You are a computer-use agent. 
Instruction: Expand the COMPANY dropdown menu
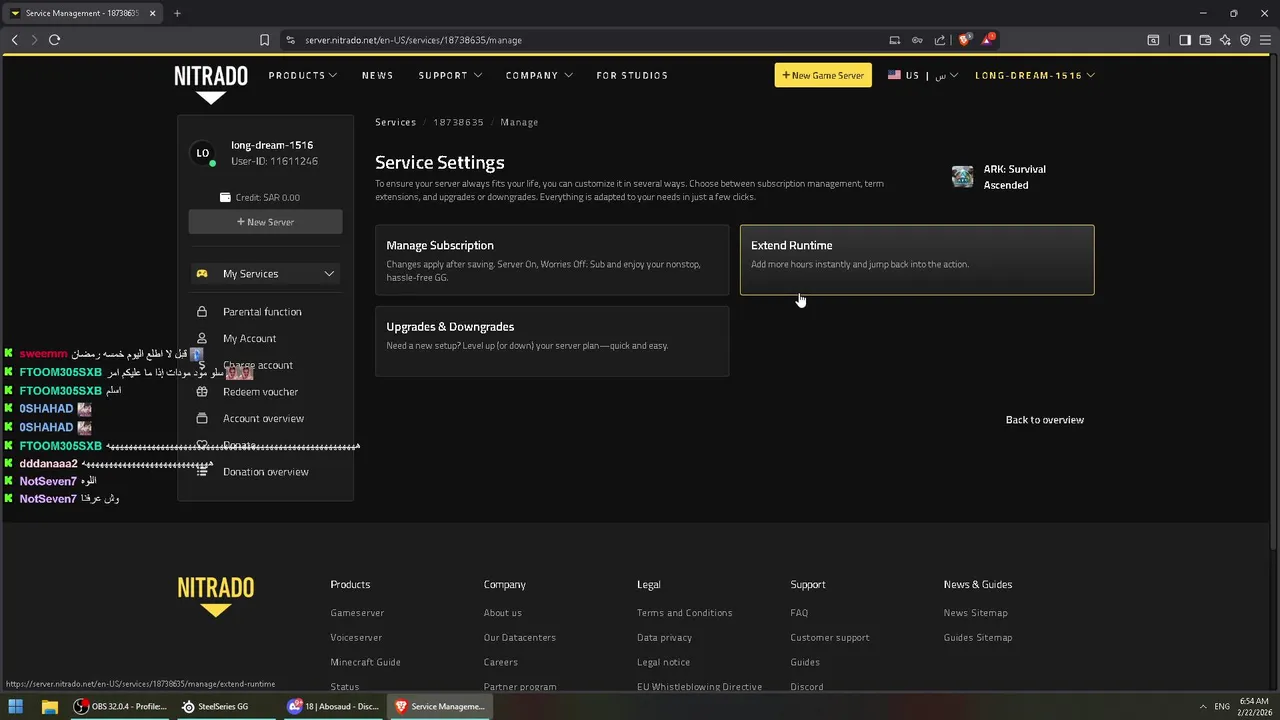539,75
